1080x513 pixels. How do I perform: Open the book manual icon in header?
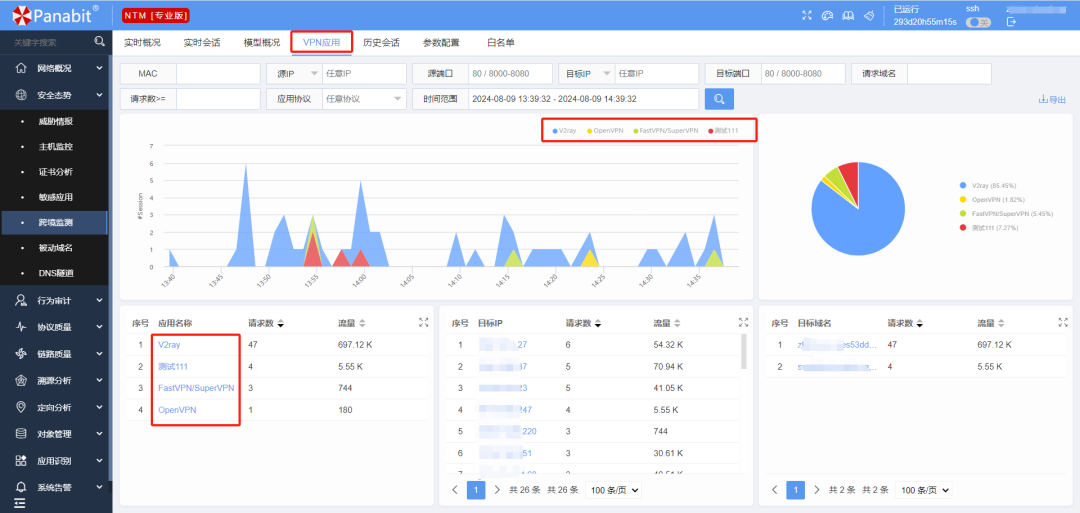[x=849, y=15]
